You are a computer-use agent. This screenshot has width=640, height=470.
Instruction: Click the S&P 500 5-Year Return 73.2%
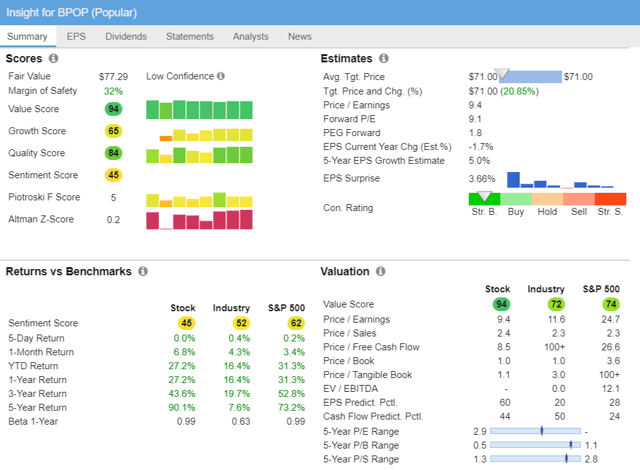[x=291, y=408]
